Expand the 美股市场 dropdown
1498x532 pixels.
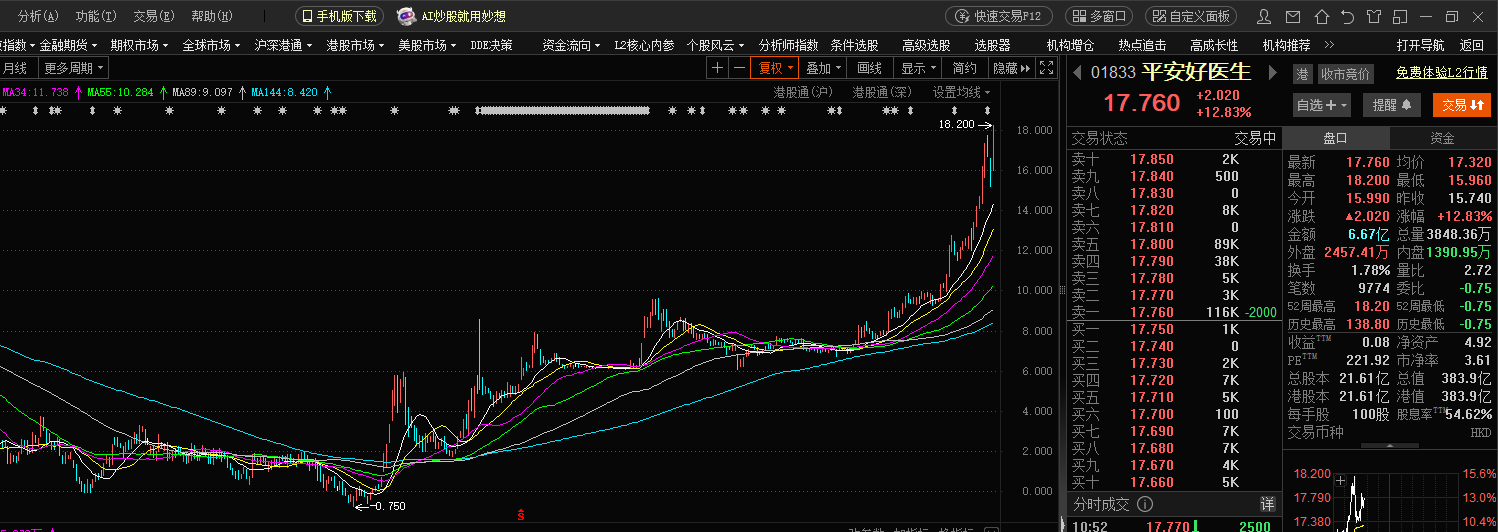tap(427, 45)
